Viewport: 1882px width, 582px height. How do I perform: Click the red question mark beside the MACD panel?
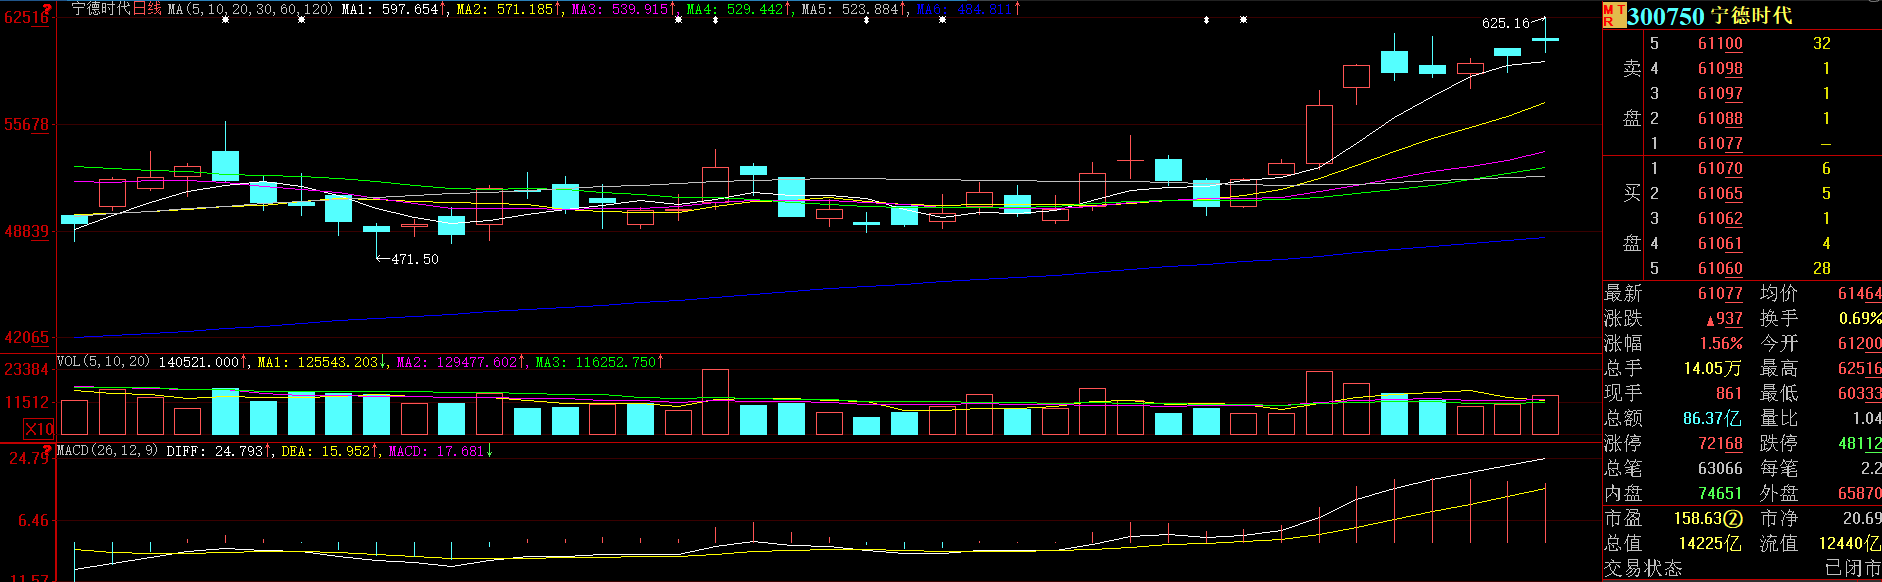46,450
